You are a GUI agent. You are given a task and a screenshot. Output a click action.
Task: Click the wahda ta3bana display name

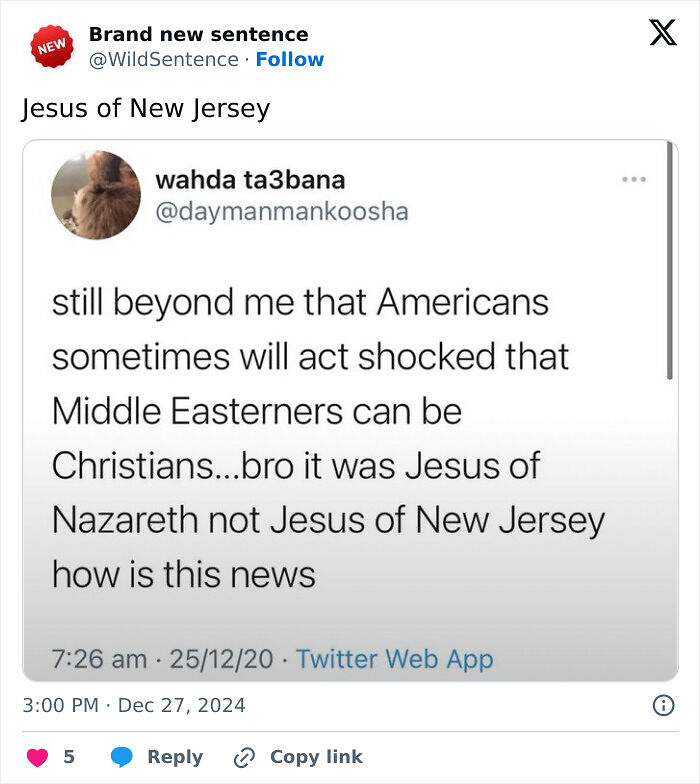[x=250, y=180]
